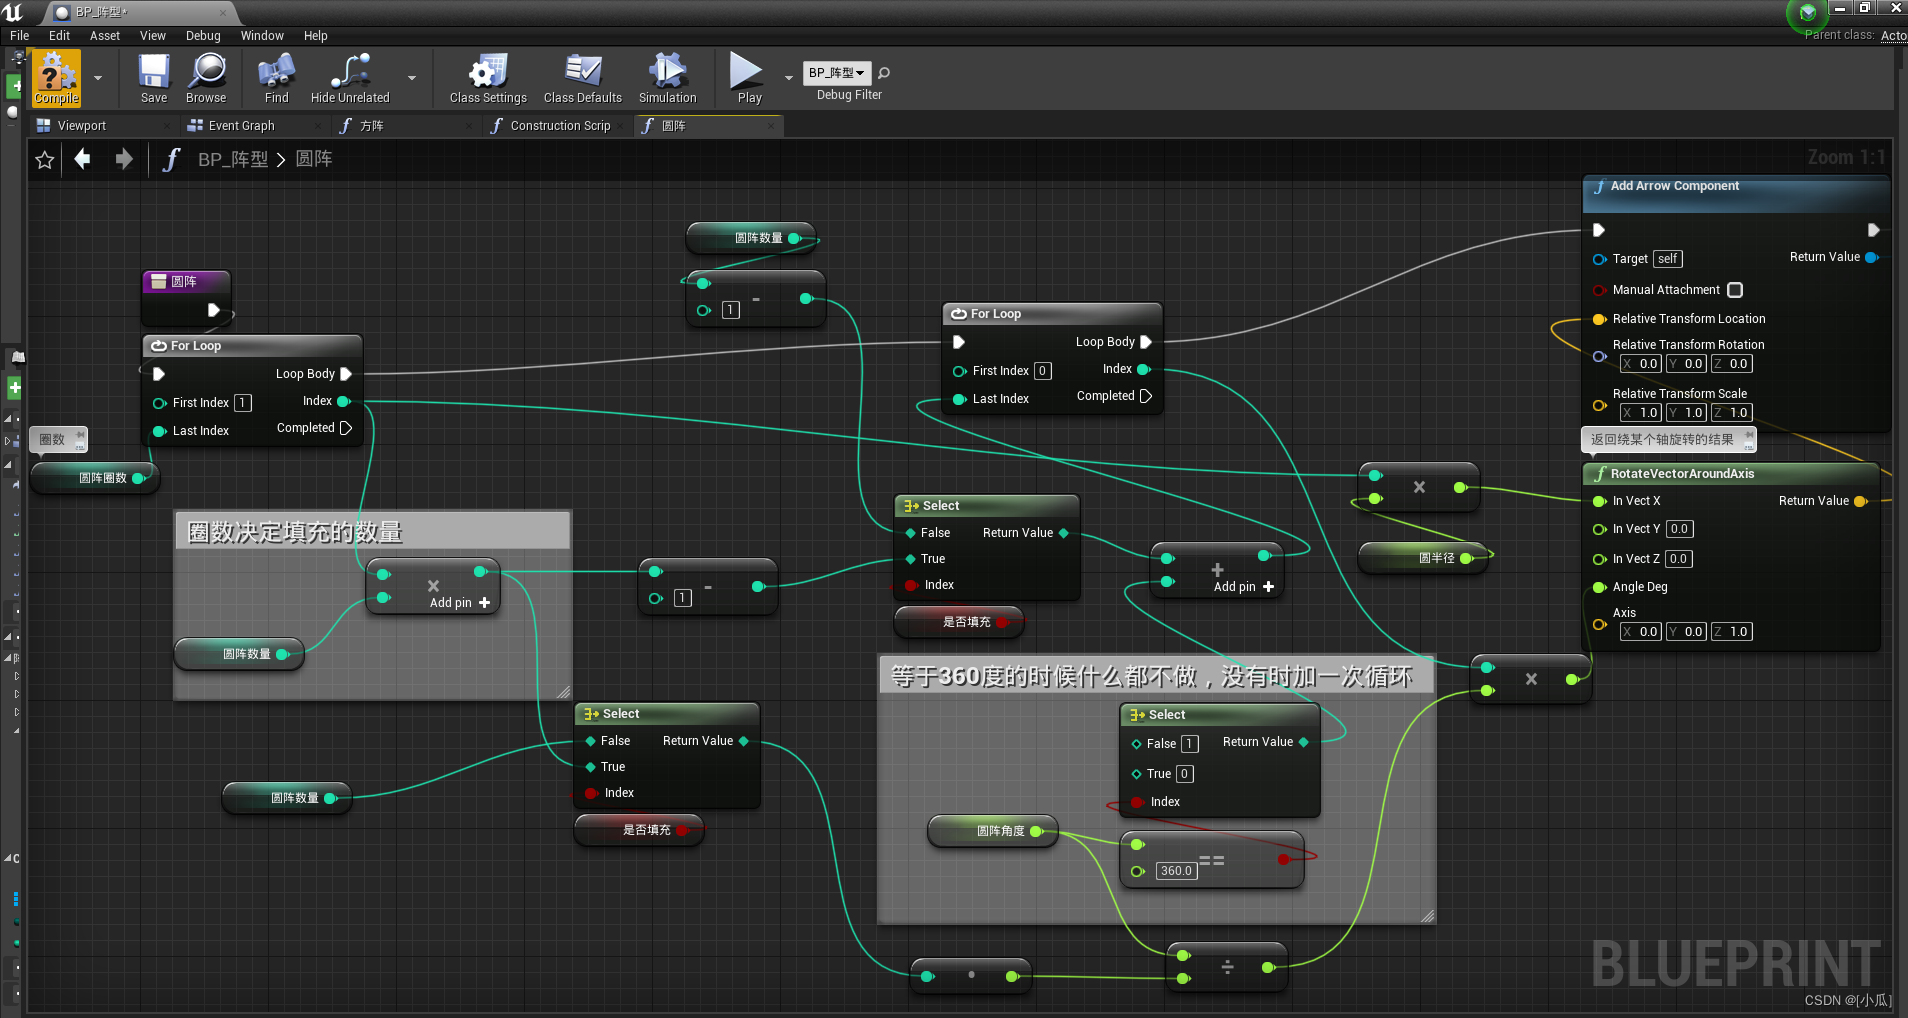The image size is (1908, 1018).
Task: Edit Relative Transform Rotation X field
Action: (1641, 364)
